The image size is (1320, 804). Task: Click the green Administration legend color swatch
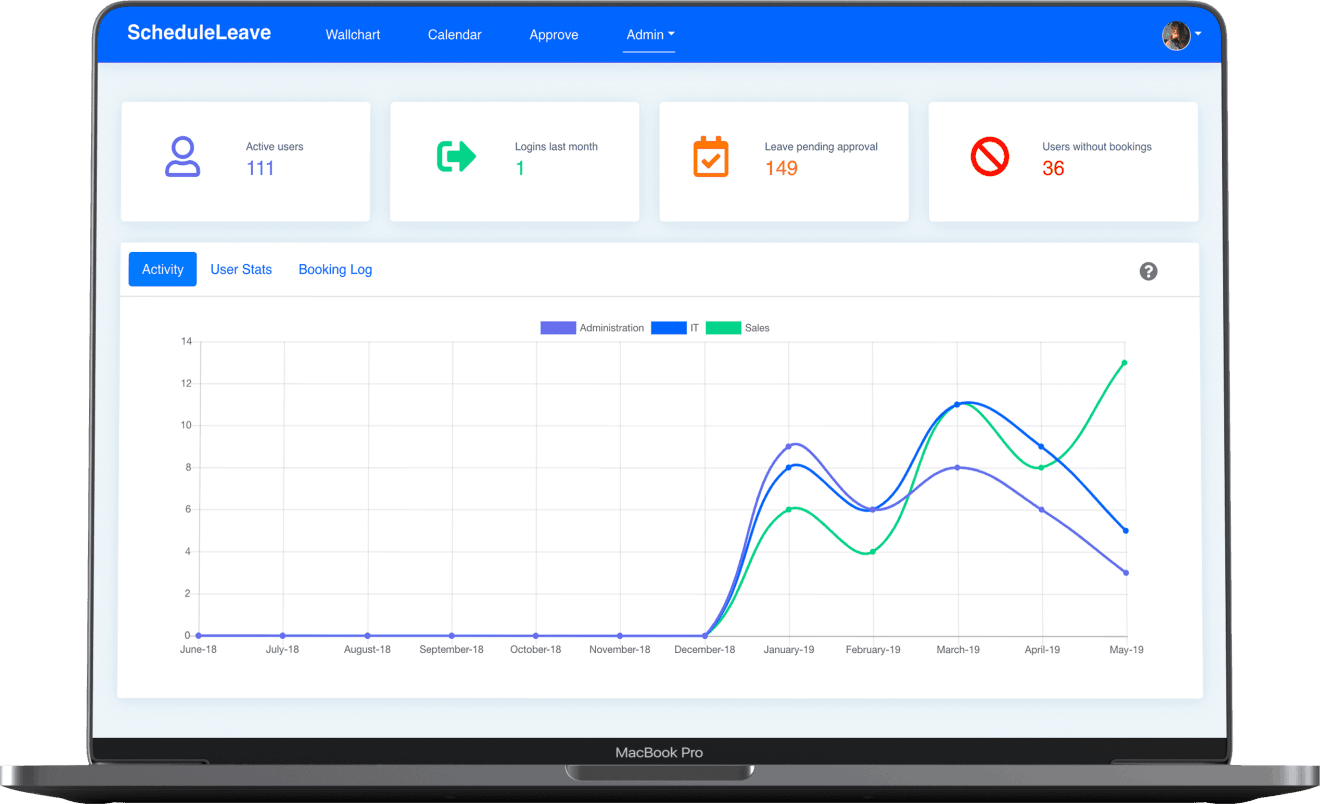(557, 327)
